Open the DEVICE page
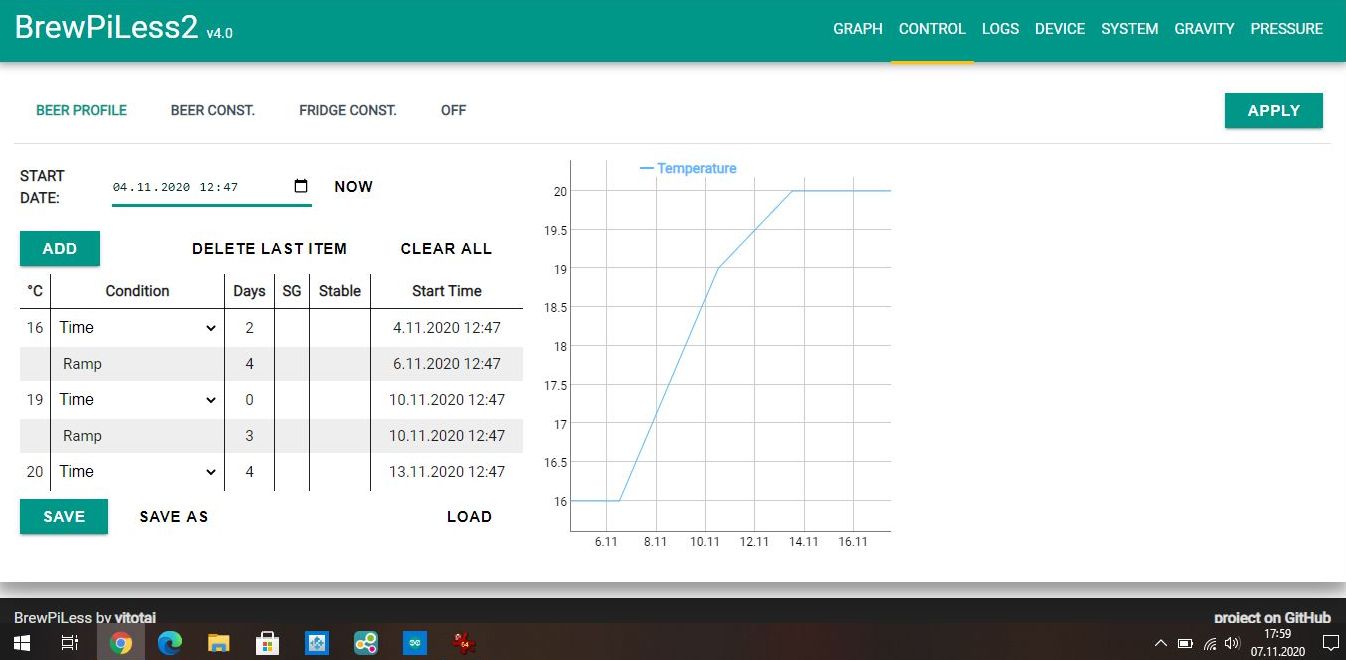The width and height of the screenshot is (1346, 660). pos(1060,29)
